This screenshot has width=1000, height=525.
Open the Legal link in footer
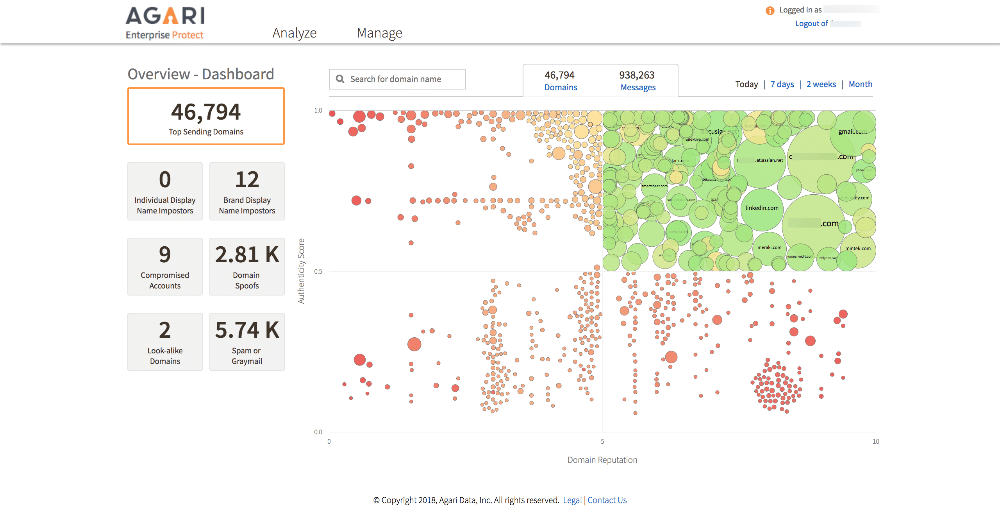571,500
